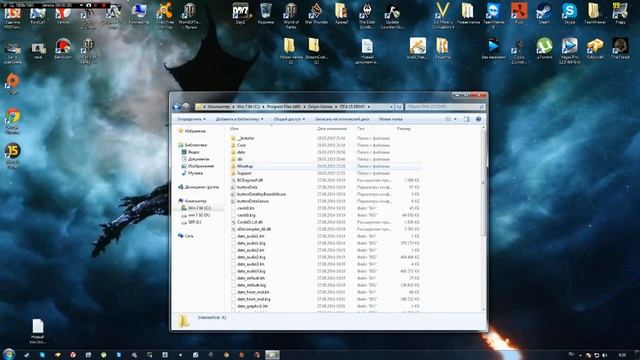Select the Компьютер desktop icon
The image size is (640, 360).
point(139,14)
